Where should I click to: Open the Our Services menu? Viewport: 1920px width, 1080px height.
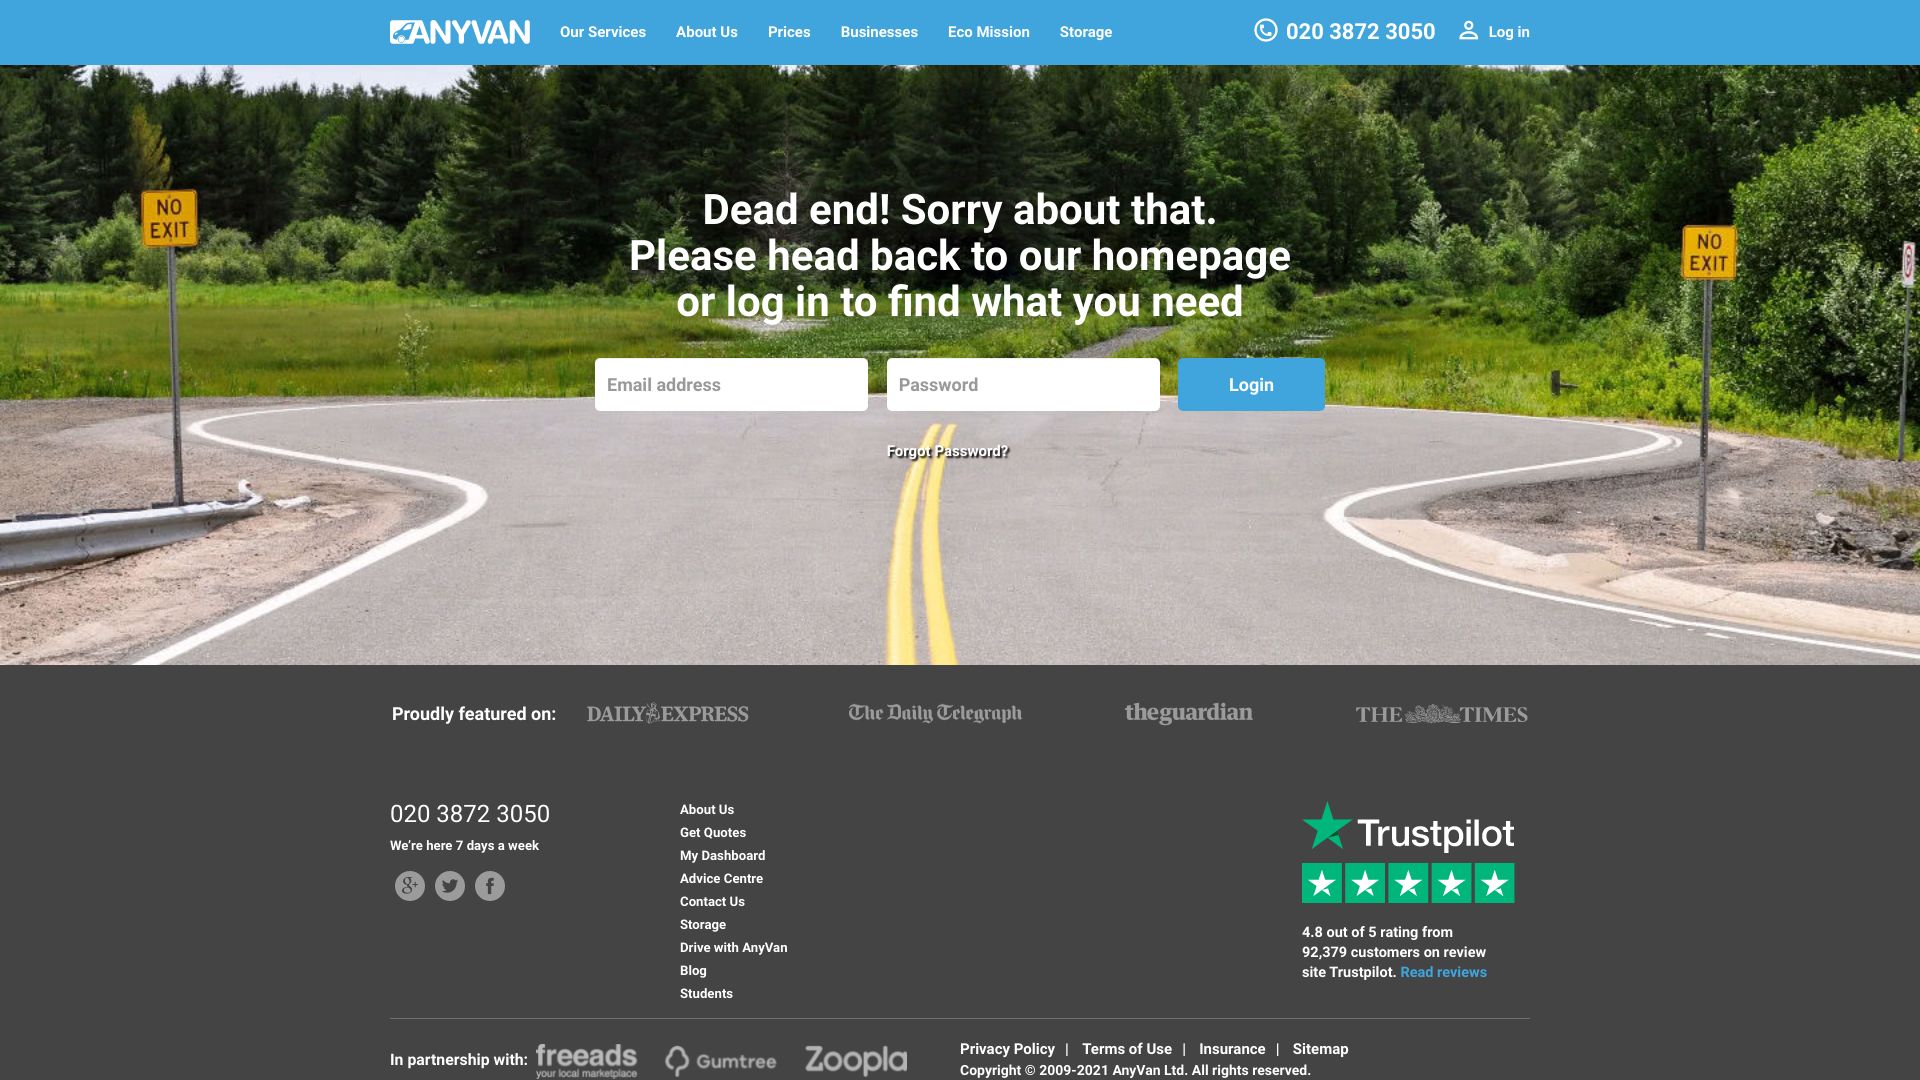point(603,32)
